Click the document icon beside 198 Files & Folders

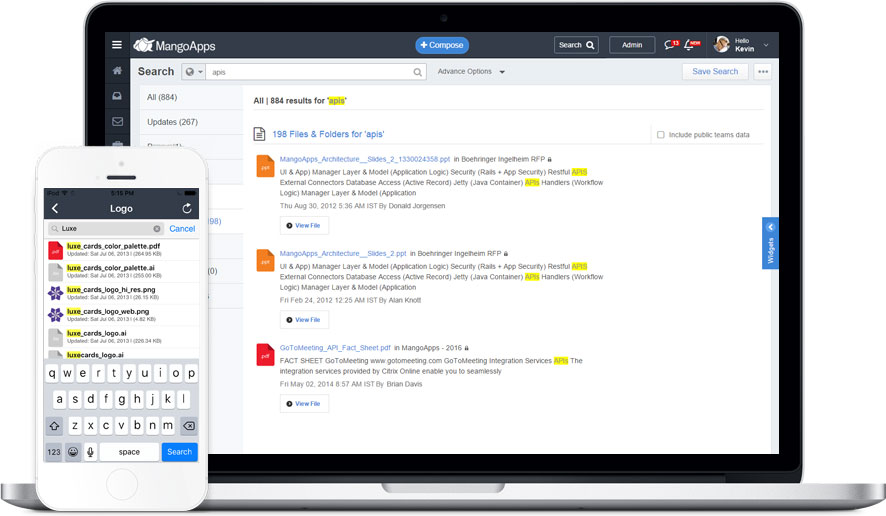259,134
